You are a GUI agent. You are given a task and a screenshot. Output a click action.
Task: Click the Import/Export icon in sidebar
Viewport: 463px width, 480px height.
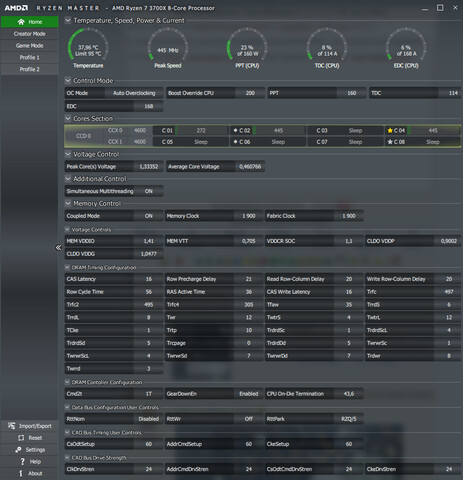tap(12, 426)
